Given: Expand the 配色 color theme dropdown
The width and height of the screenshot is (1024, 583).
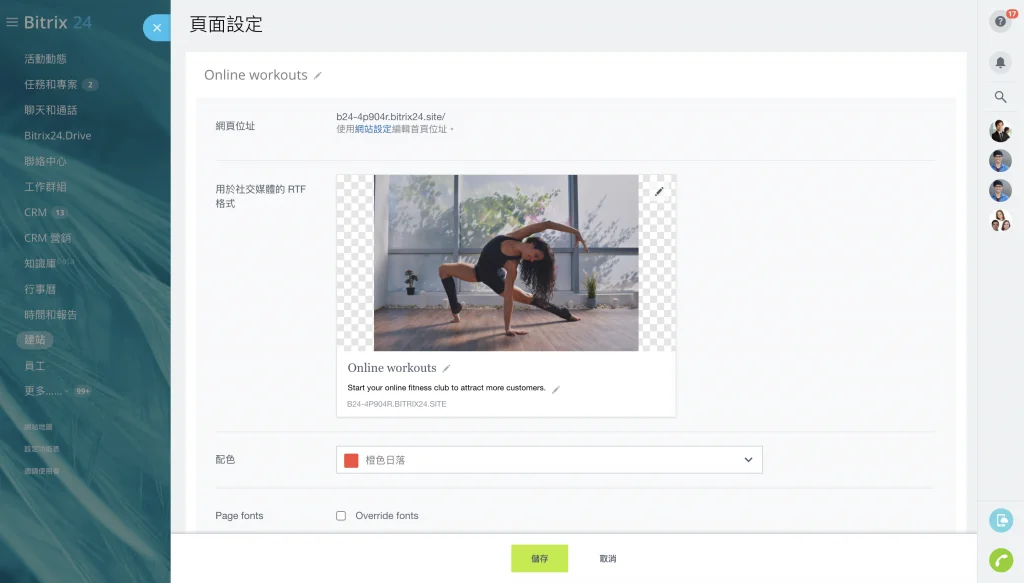Looking at the screenshot, I should [748, 460].
